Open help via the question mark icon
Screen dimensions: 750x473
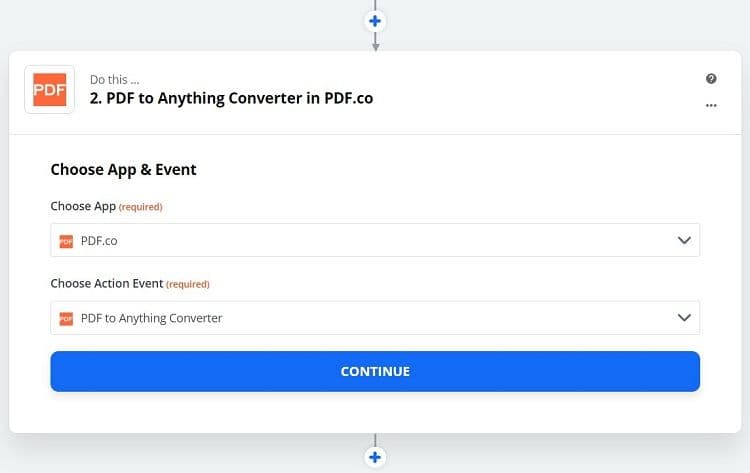tap(711, 78)
